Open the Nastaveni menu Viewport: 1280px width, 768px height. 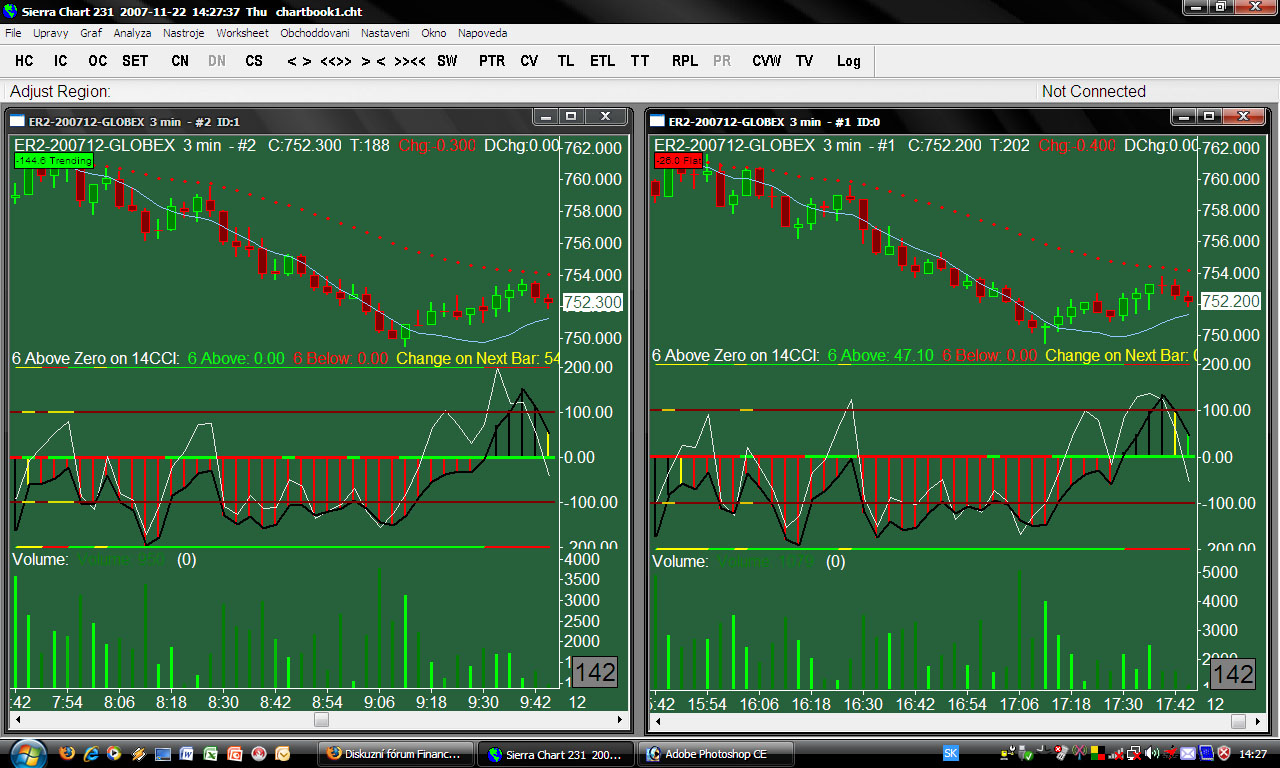click(x=385, y=33)
